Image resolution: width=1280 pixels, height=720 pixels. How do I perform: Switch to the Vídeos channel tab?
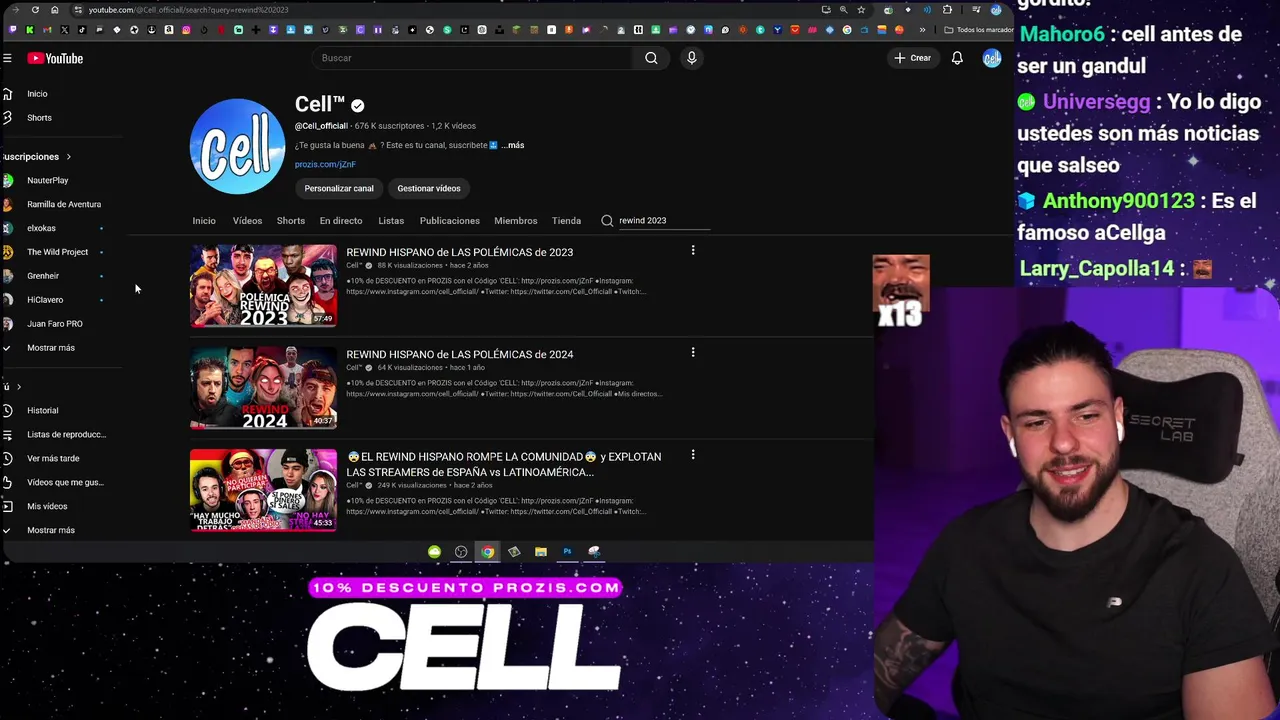tap(247, 220)
